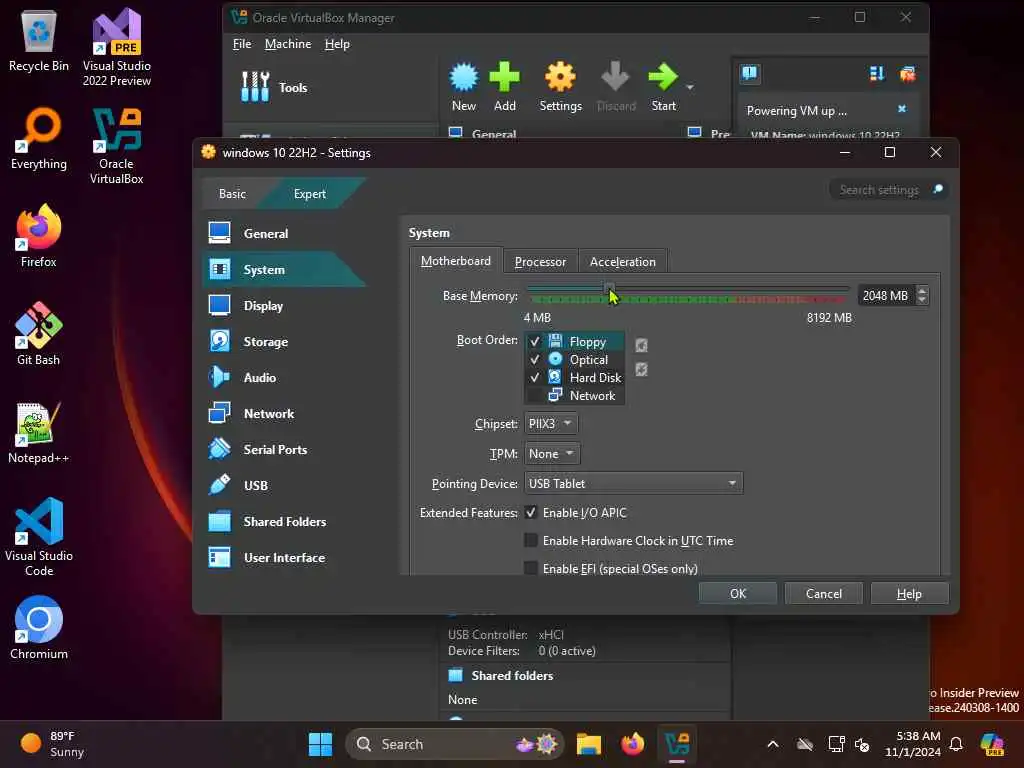Open Tools in VirtualBox Manager
Viewport: 1024px width, 768px height.
coord(274,87)
